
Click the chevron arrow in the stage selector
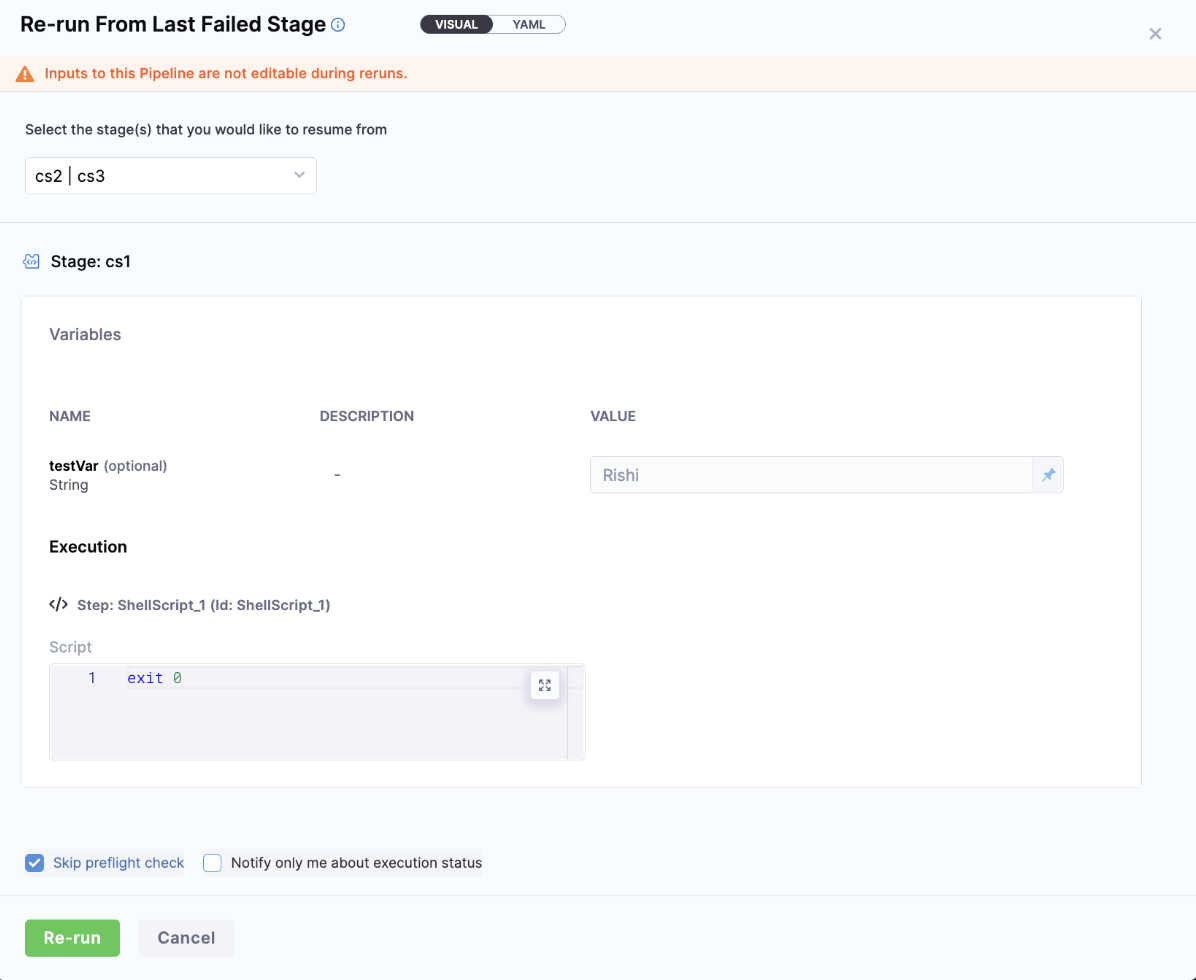coord(299,176)
